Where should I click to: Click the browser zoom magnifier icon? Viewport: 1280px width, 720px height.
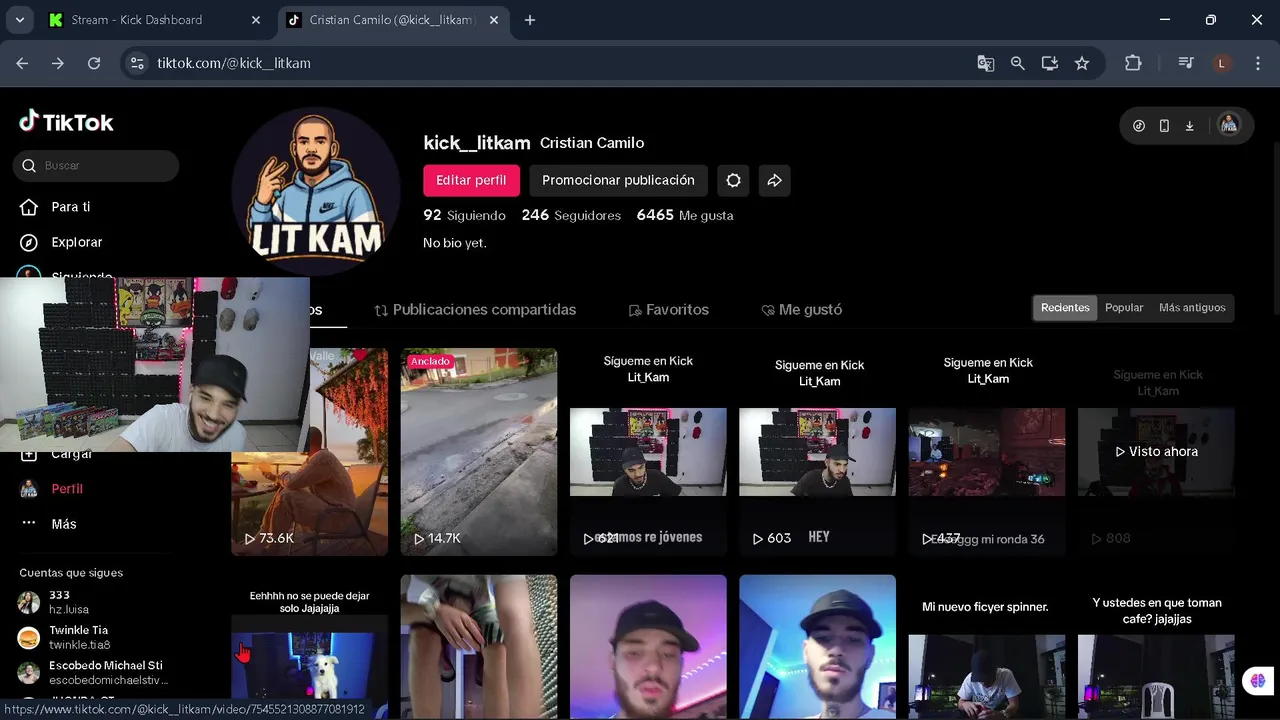[x=1018, y=63]
